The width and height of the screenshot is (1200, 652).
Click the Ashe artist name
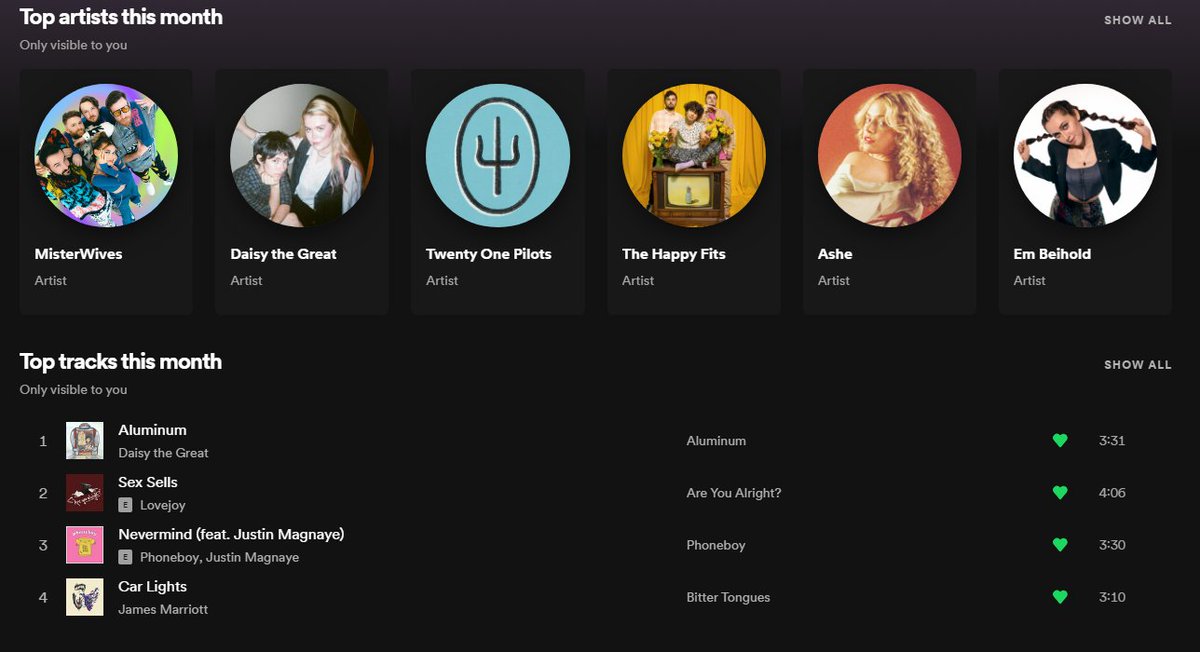tap(835, 254)
